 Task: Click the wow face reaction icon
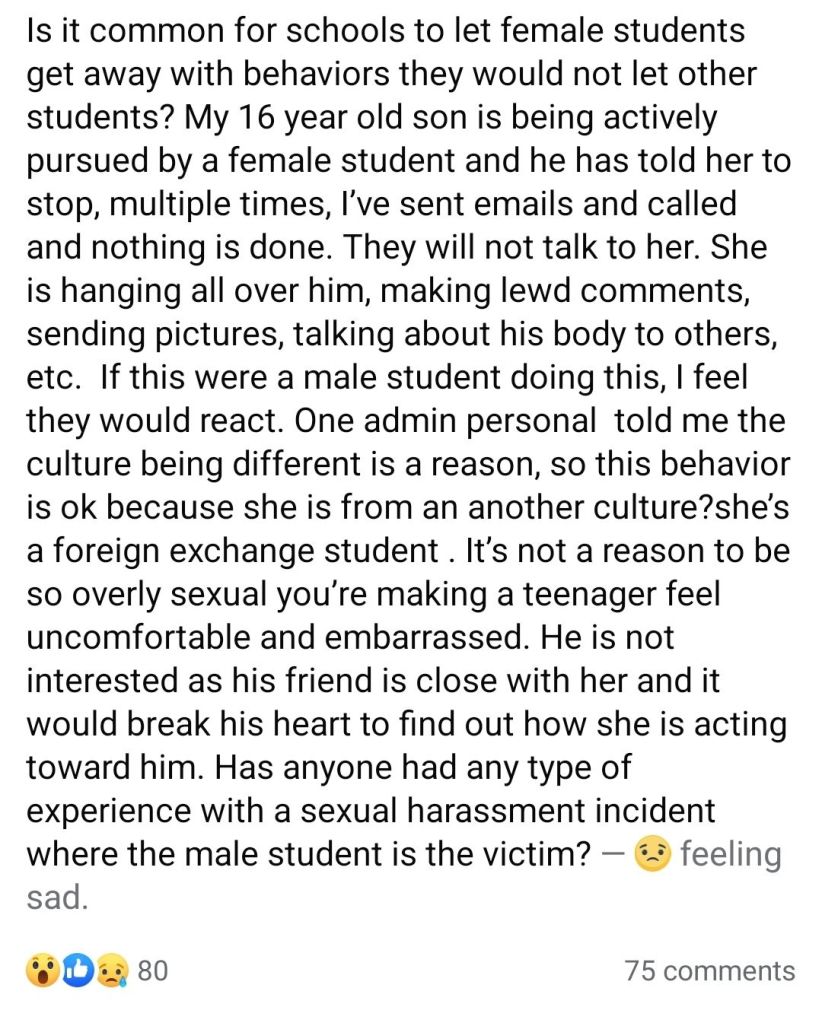click(x=43, y=969)
